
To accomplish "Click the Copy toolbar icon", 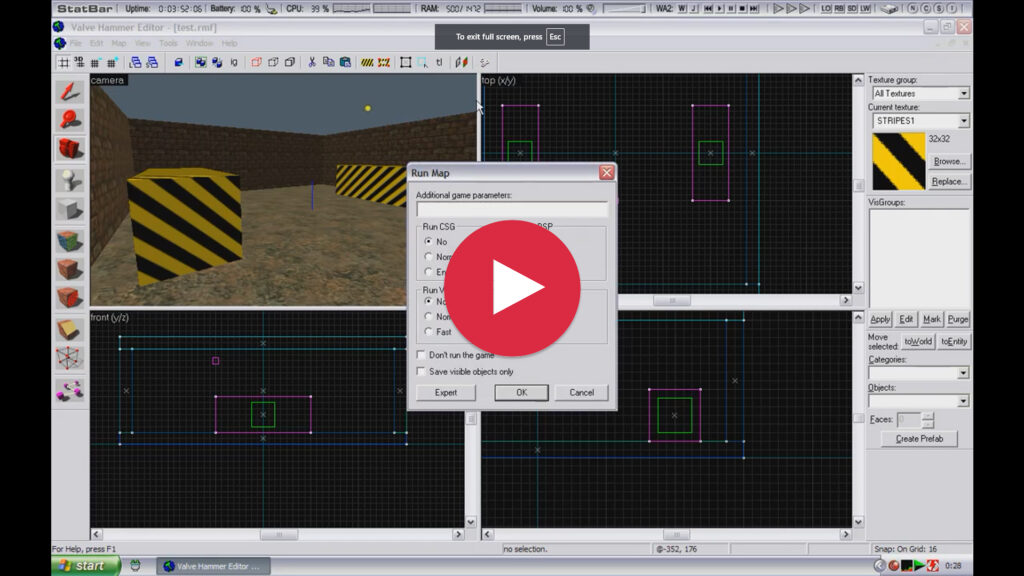I will pos(328,63).
